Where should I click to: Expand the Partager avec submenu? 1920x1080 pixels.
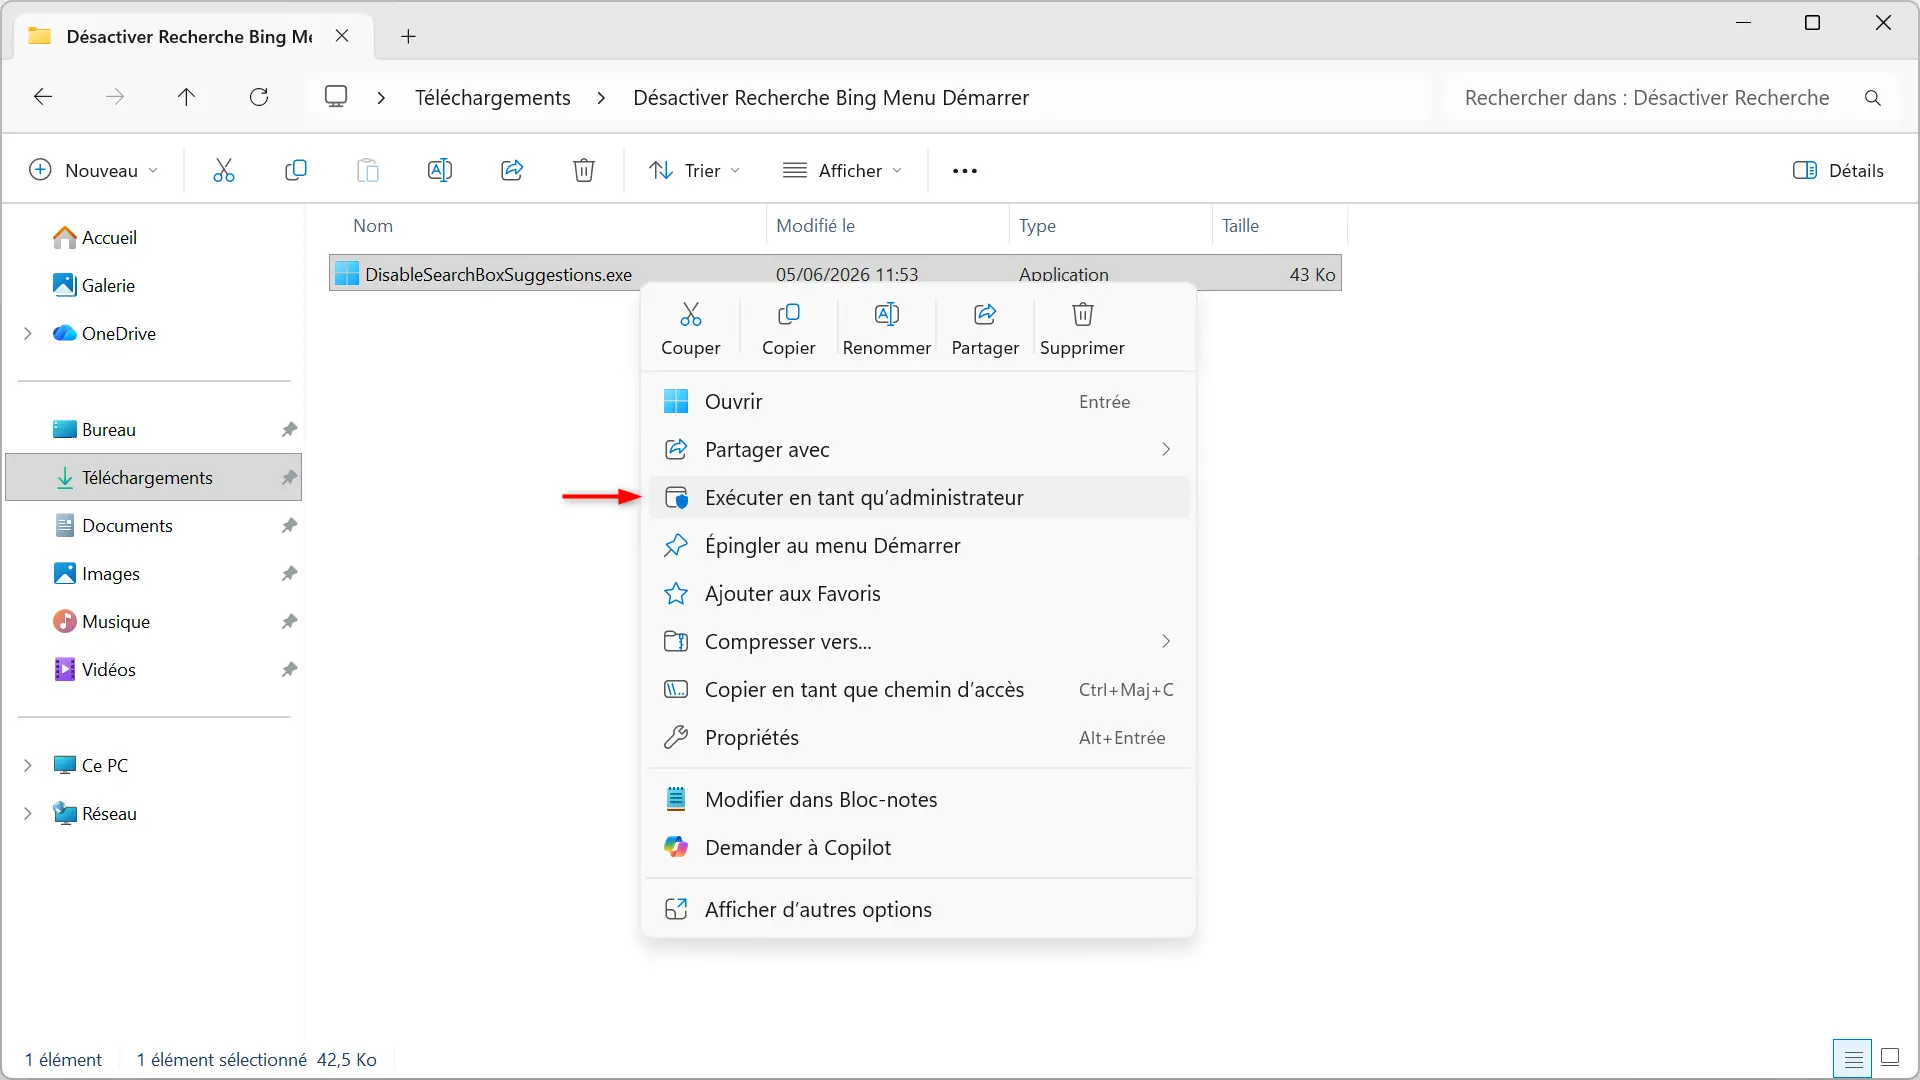pos(1166,450)
